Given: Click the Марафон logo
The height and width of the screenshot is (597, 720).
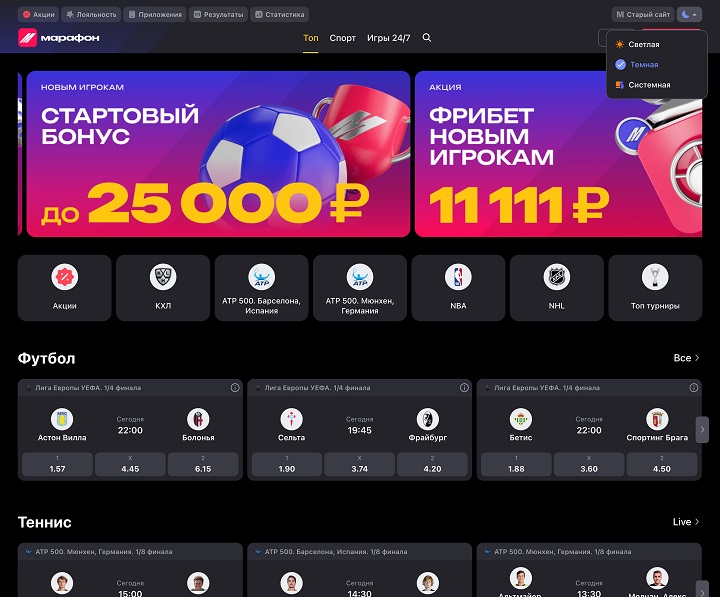Looking at the screenshot, I should point(59,38).
